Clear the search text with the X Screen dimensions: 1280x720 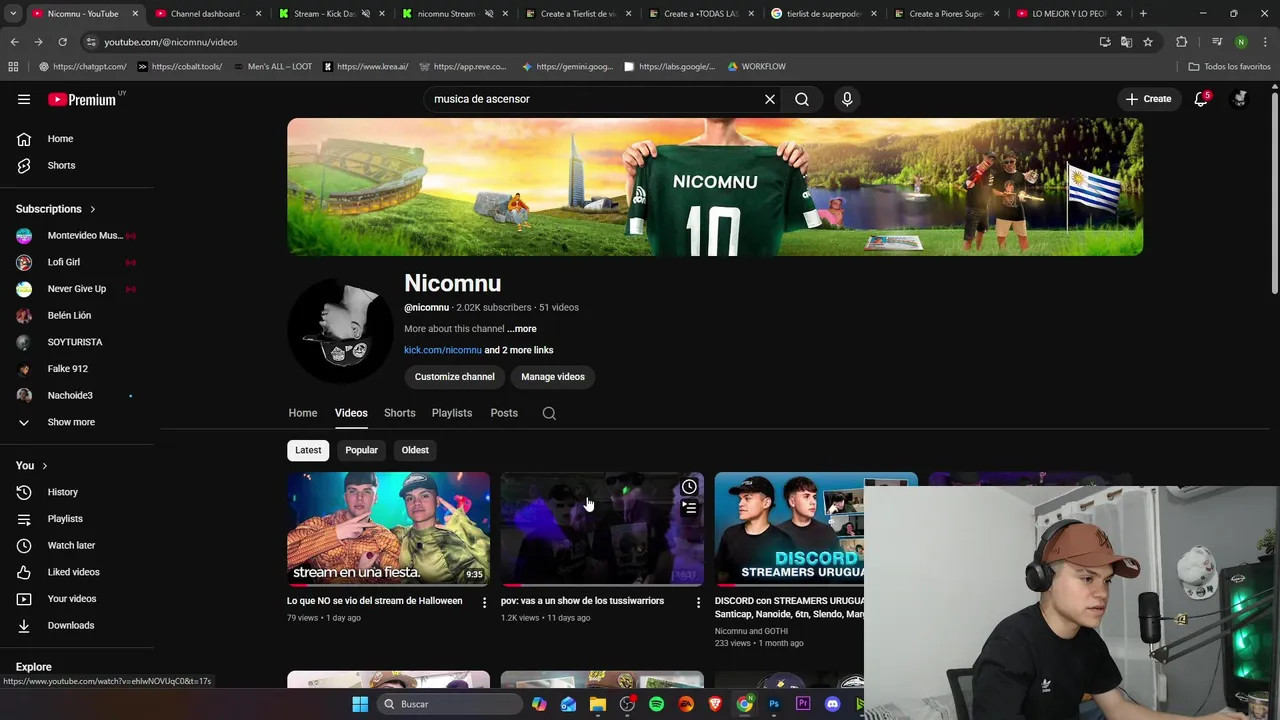tap(770, 99)
